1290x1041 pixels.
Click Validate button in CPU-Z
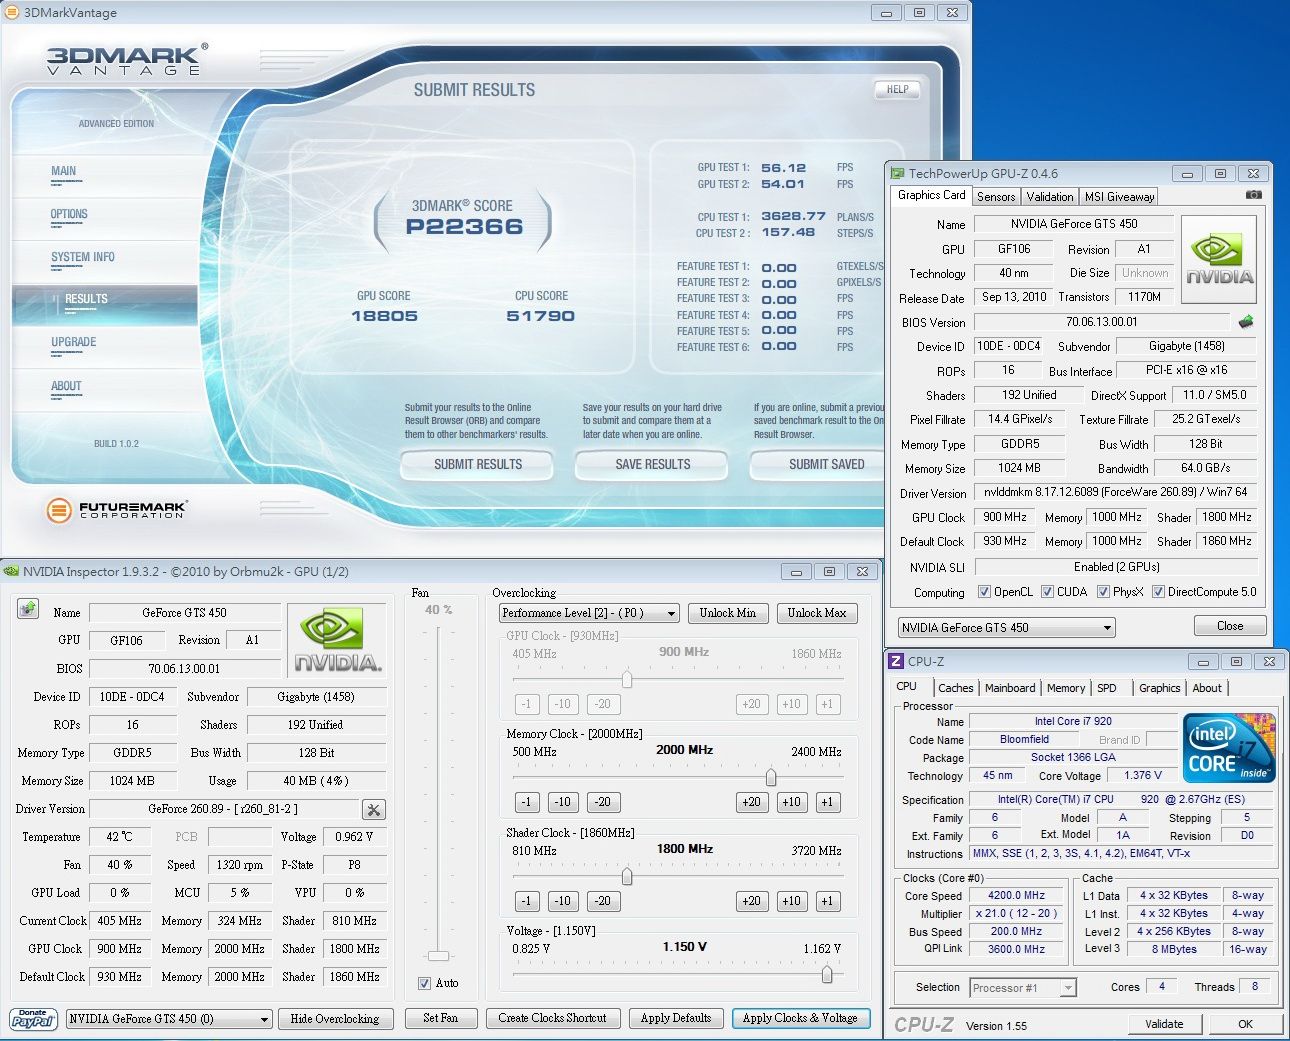[1164, 1024]
